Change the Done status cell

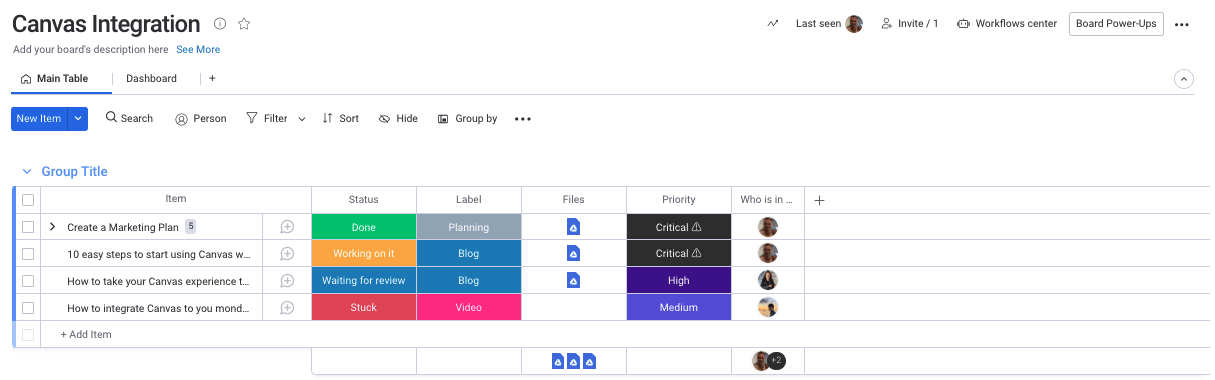pos(364,227)
